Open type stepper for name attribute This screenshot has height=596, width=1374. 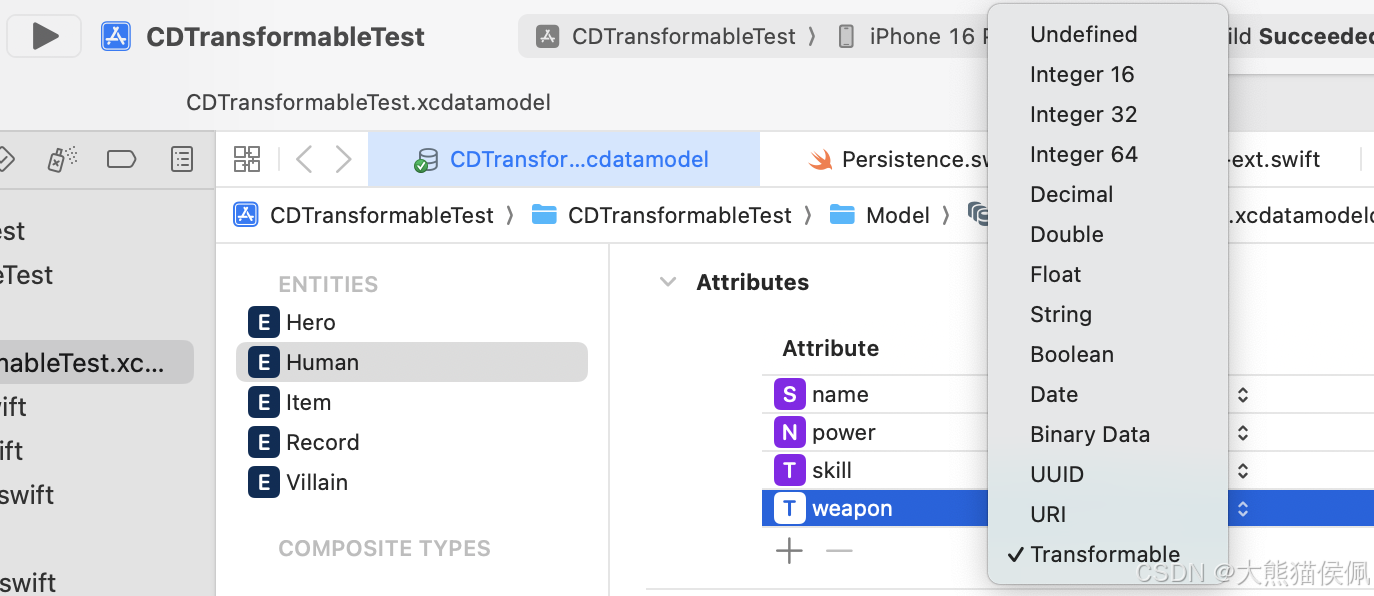click(x=1242, y=395)
